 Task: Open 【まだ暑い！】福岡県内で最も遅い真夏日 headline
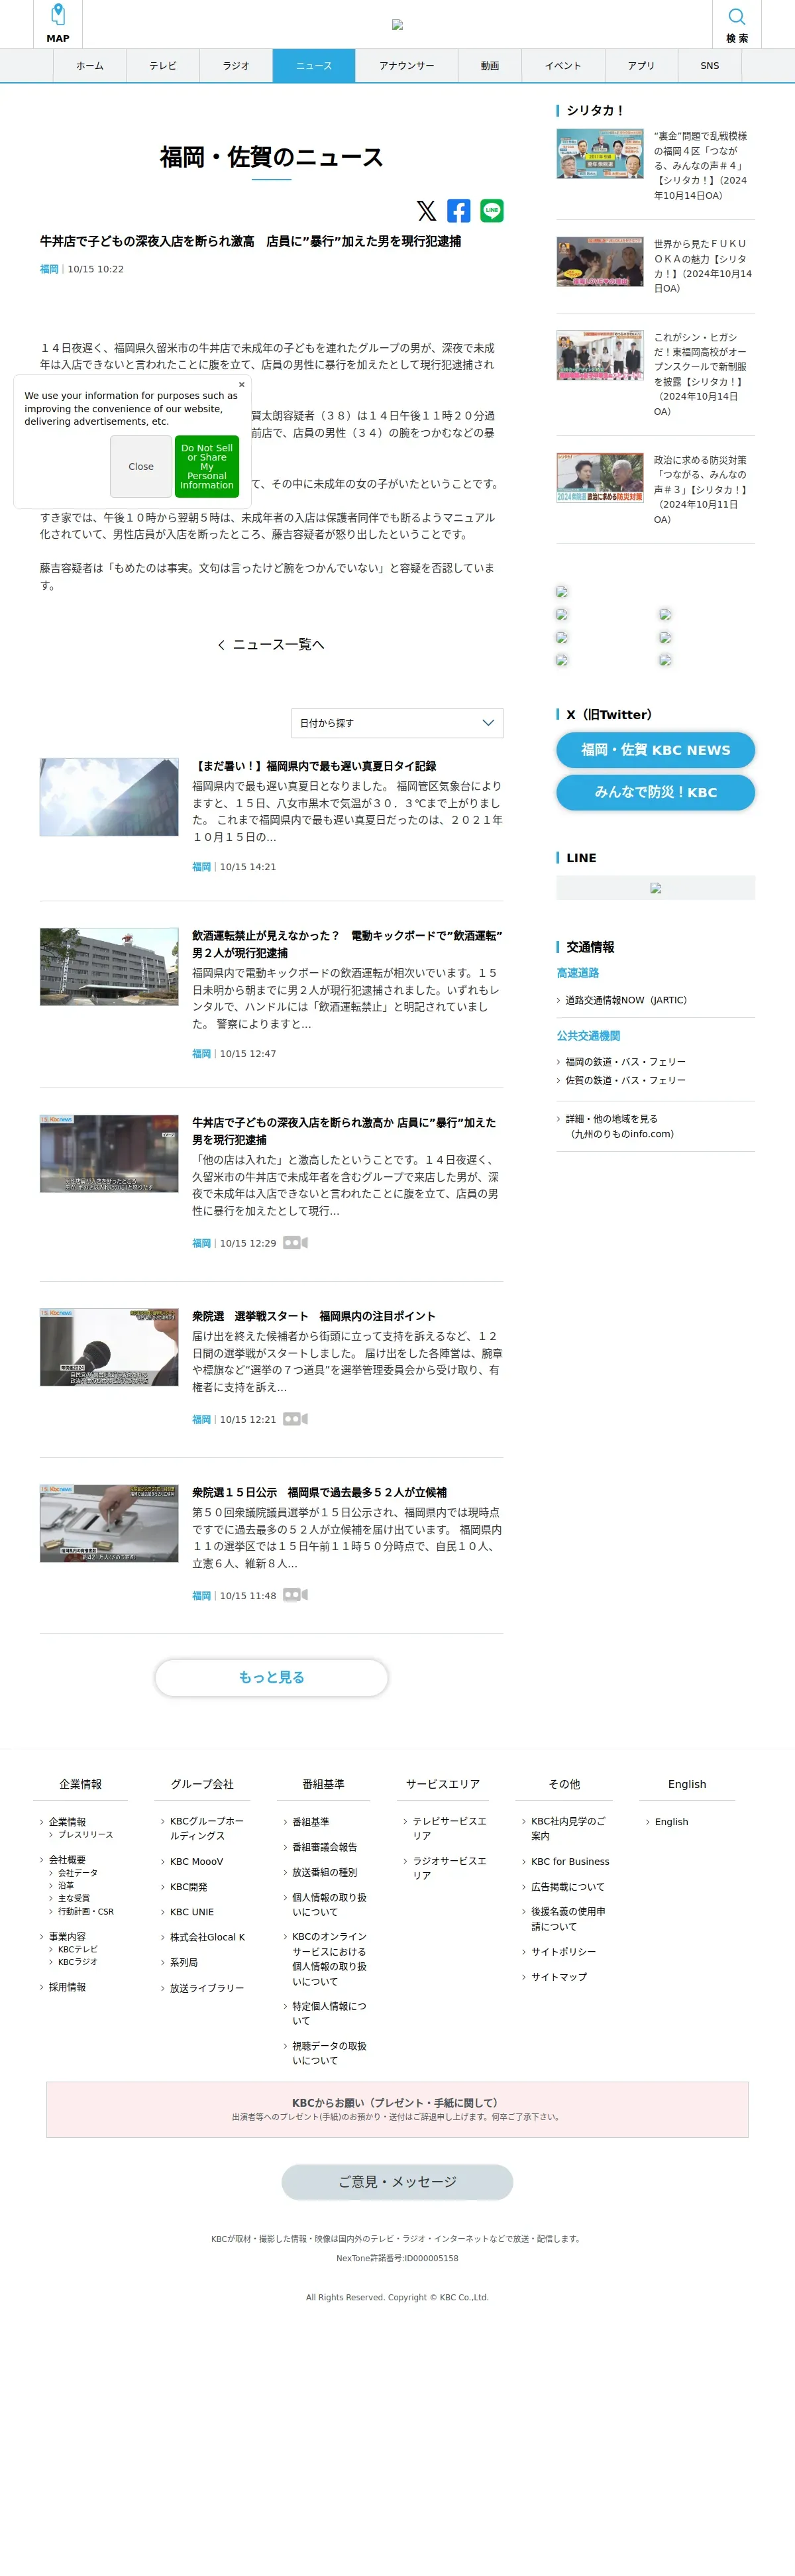tap(314, 766)
